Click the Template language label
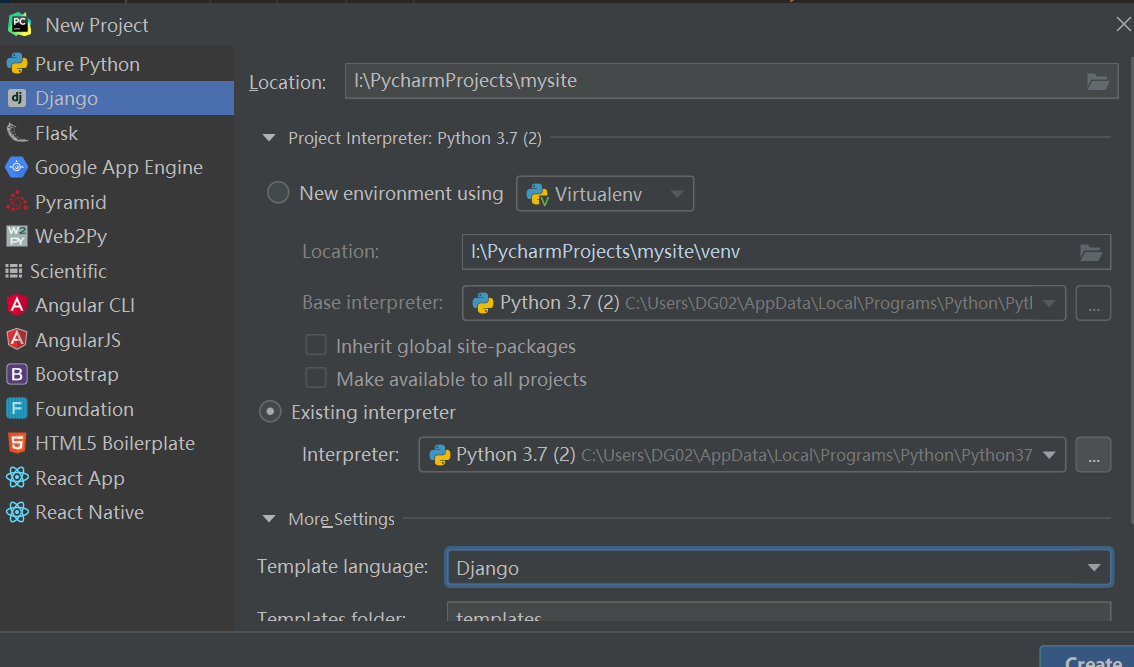1134x667 pixels. 343,566
